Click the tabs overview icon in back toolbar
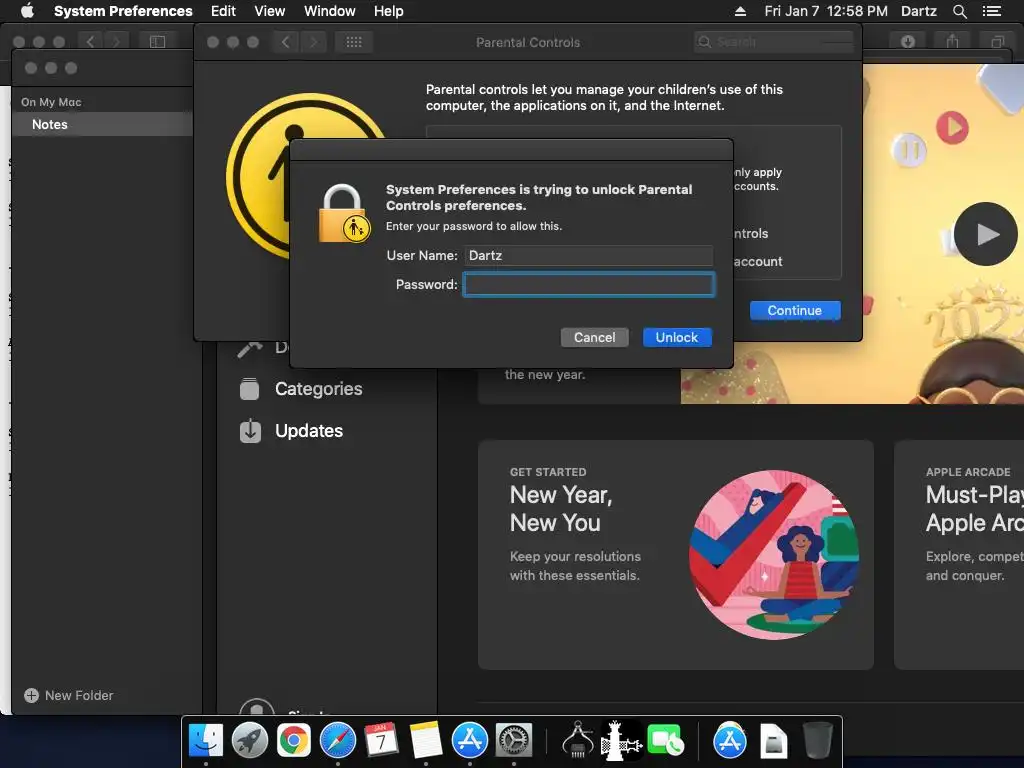This screenshot has width=1024, height=768. pyautogui.click(x=997, y=42)
